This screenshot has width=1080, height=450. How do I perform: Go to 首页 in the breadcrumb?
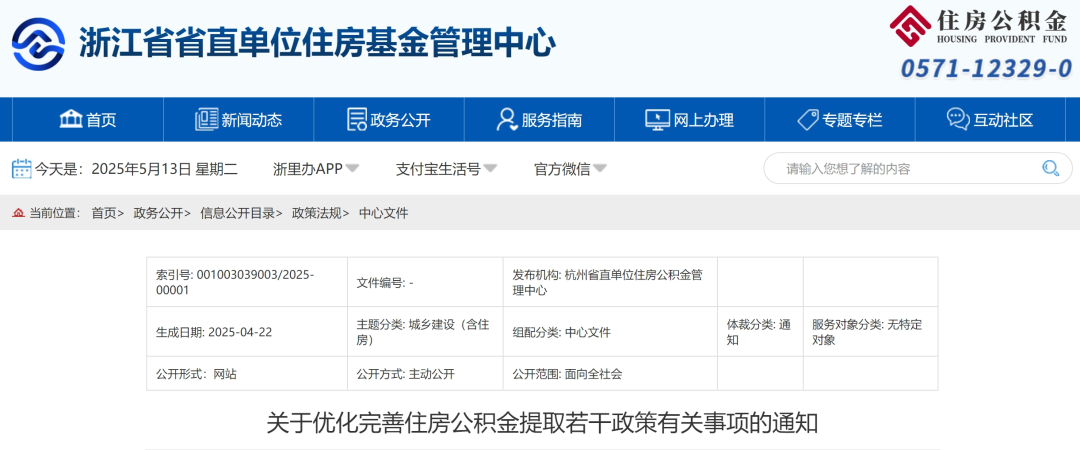point(104,213)
